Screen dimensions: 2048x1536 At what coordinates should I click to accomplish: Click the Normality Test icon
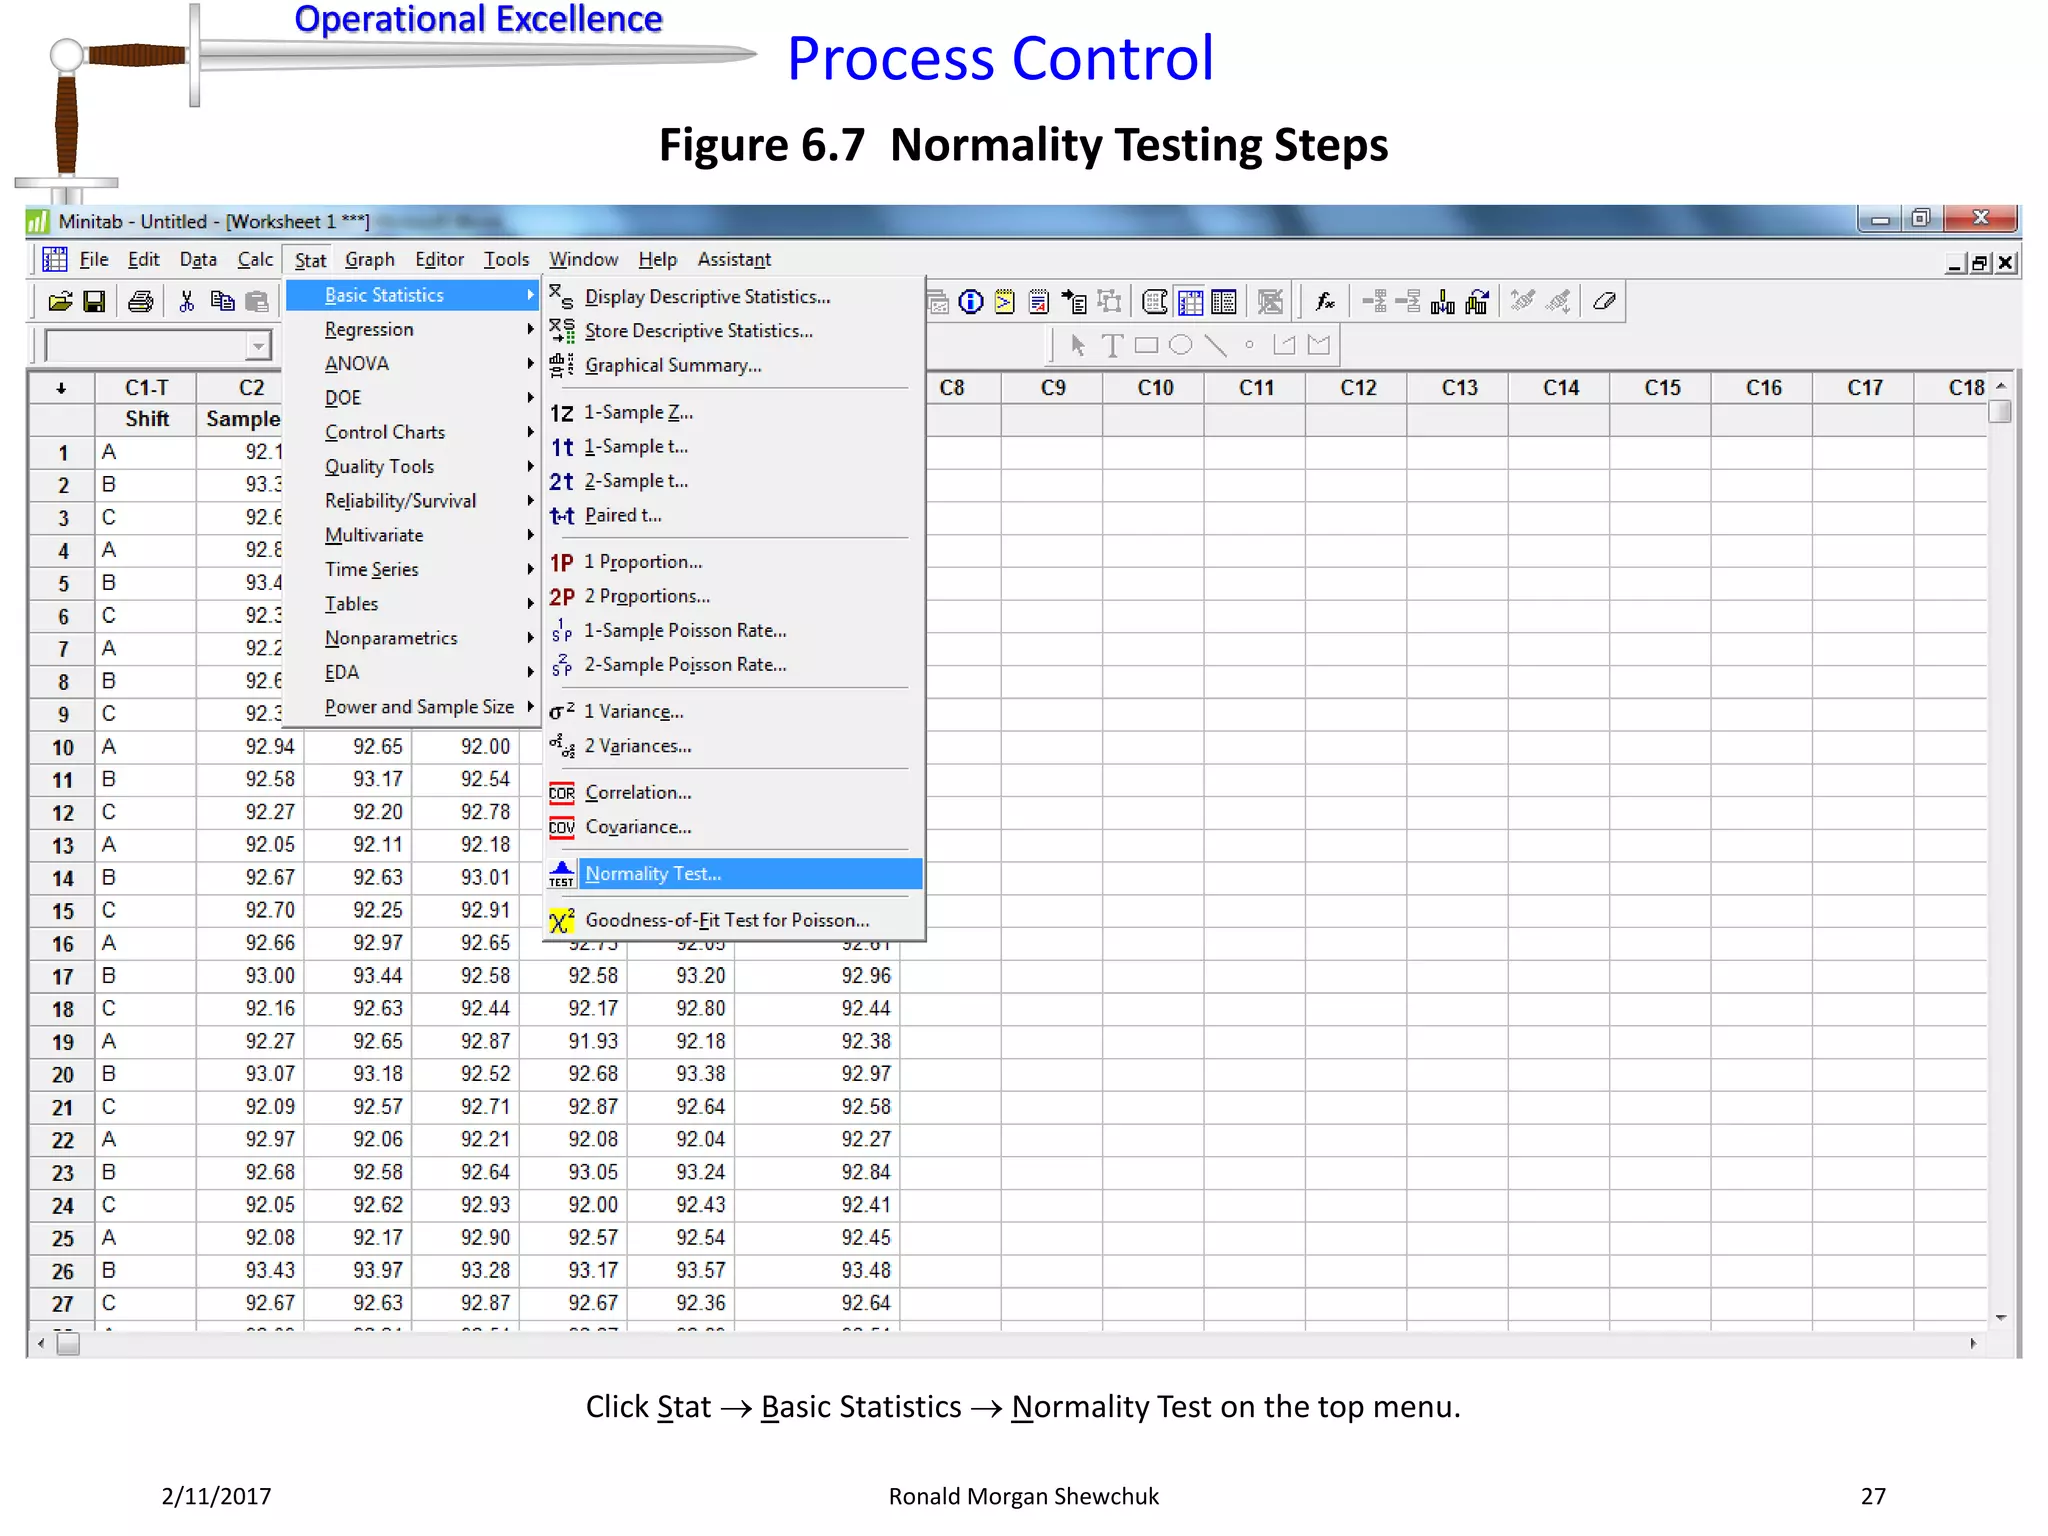pos(562,874)
